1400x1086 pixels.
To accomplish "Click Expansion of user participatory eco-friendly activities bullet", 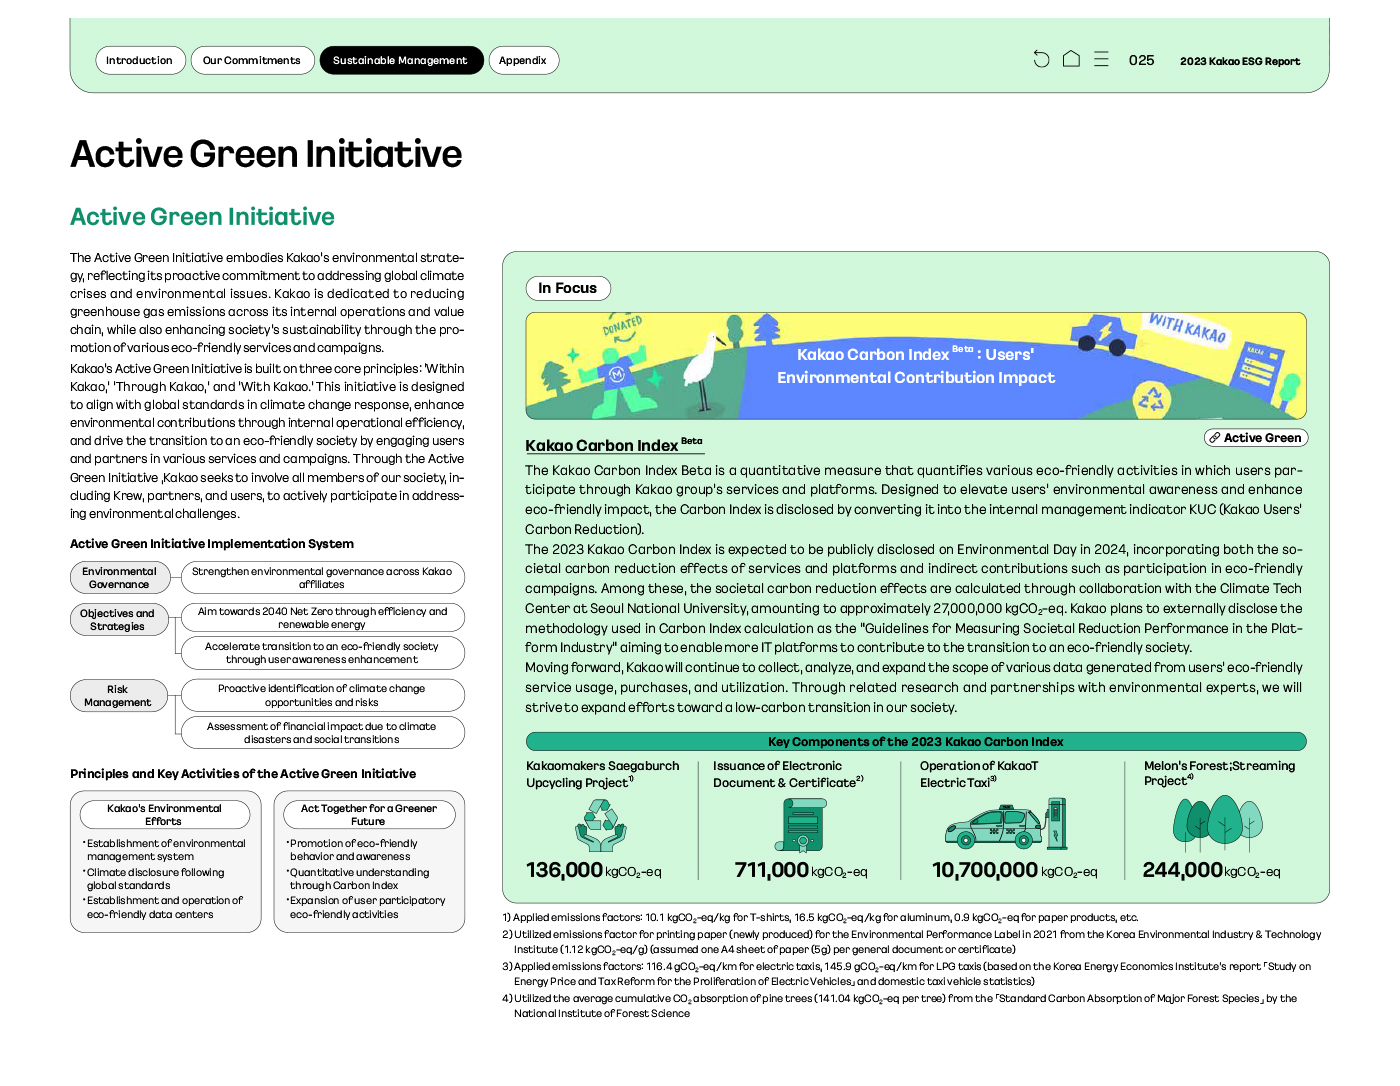I will click(366, 907).
